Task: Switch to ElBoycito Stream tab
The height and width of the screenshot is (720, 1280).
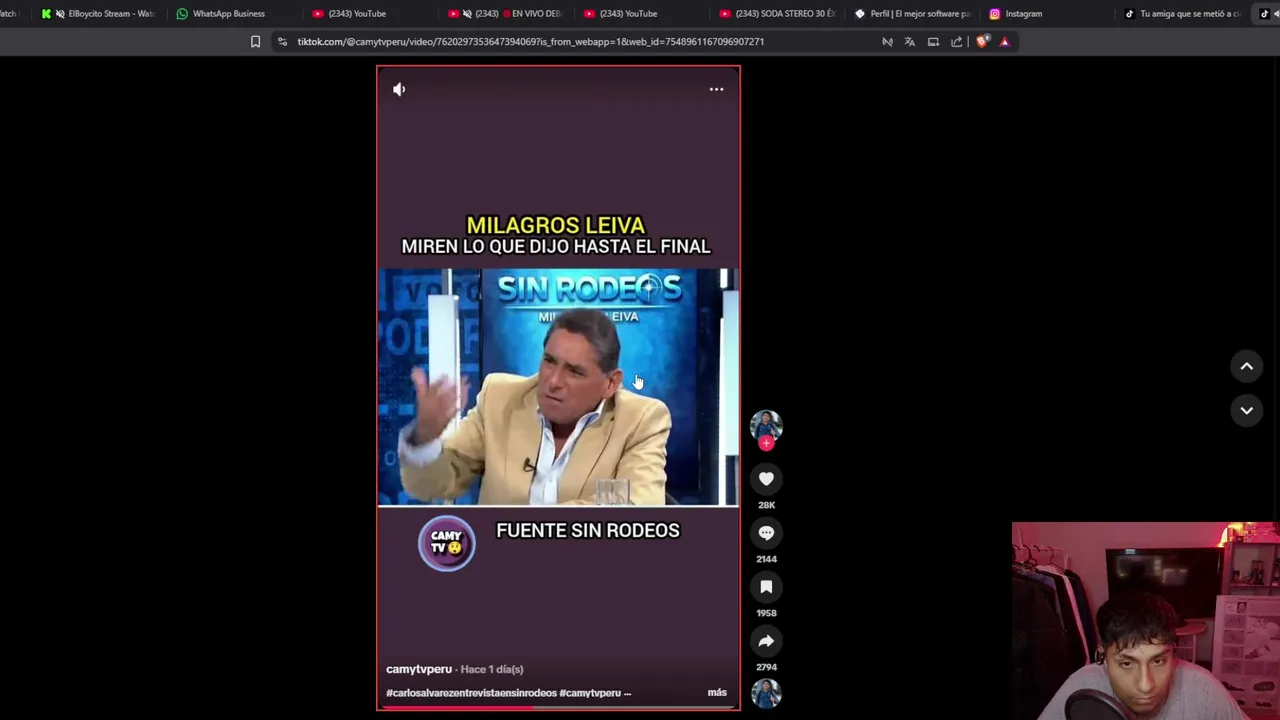Action: (x=98, y=13)
